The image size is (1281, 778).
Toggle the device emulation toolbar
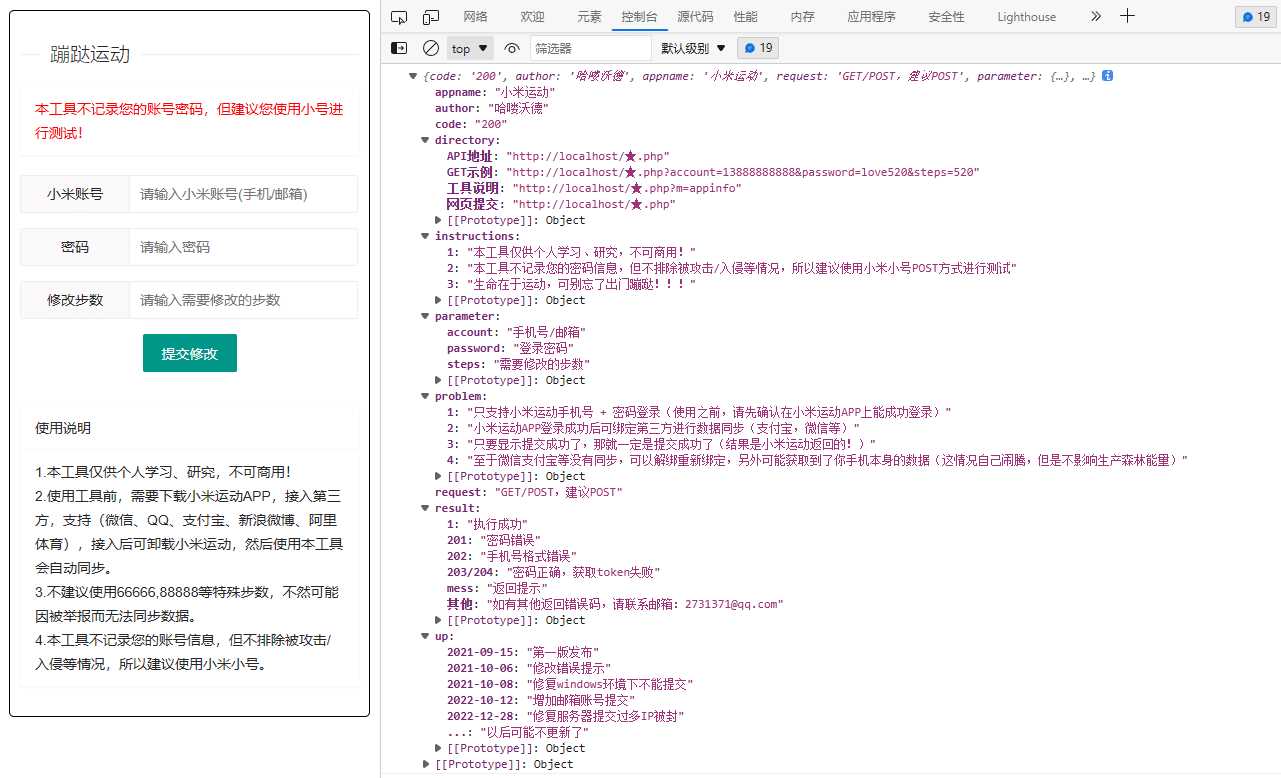[x=430, y=16]
